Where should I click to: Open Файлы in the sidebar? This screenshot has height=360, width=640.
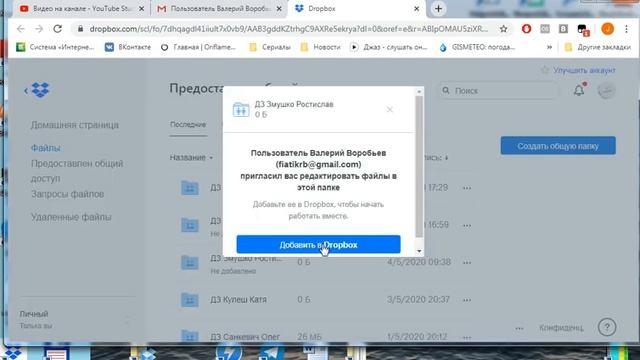click(x=46, y=148)
